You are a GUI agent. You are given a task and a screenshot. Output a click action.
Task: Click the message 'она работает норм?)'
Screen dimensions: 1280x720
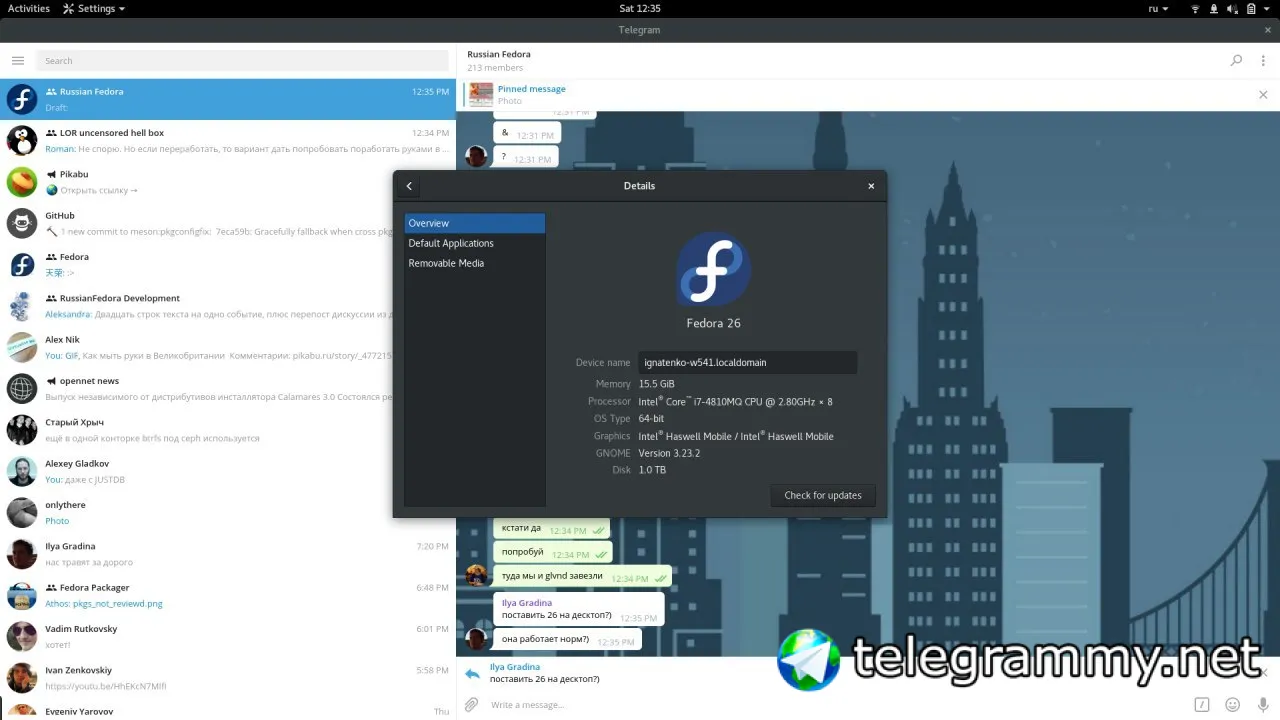pos(567,640)
